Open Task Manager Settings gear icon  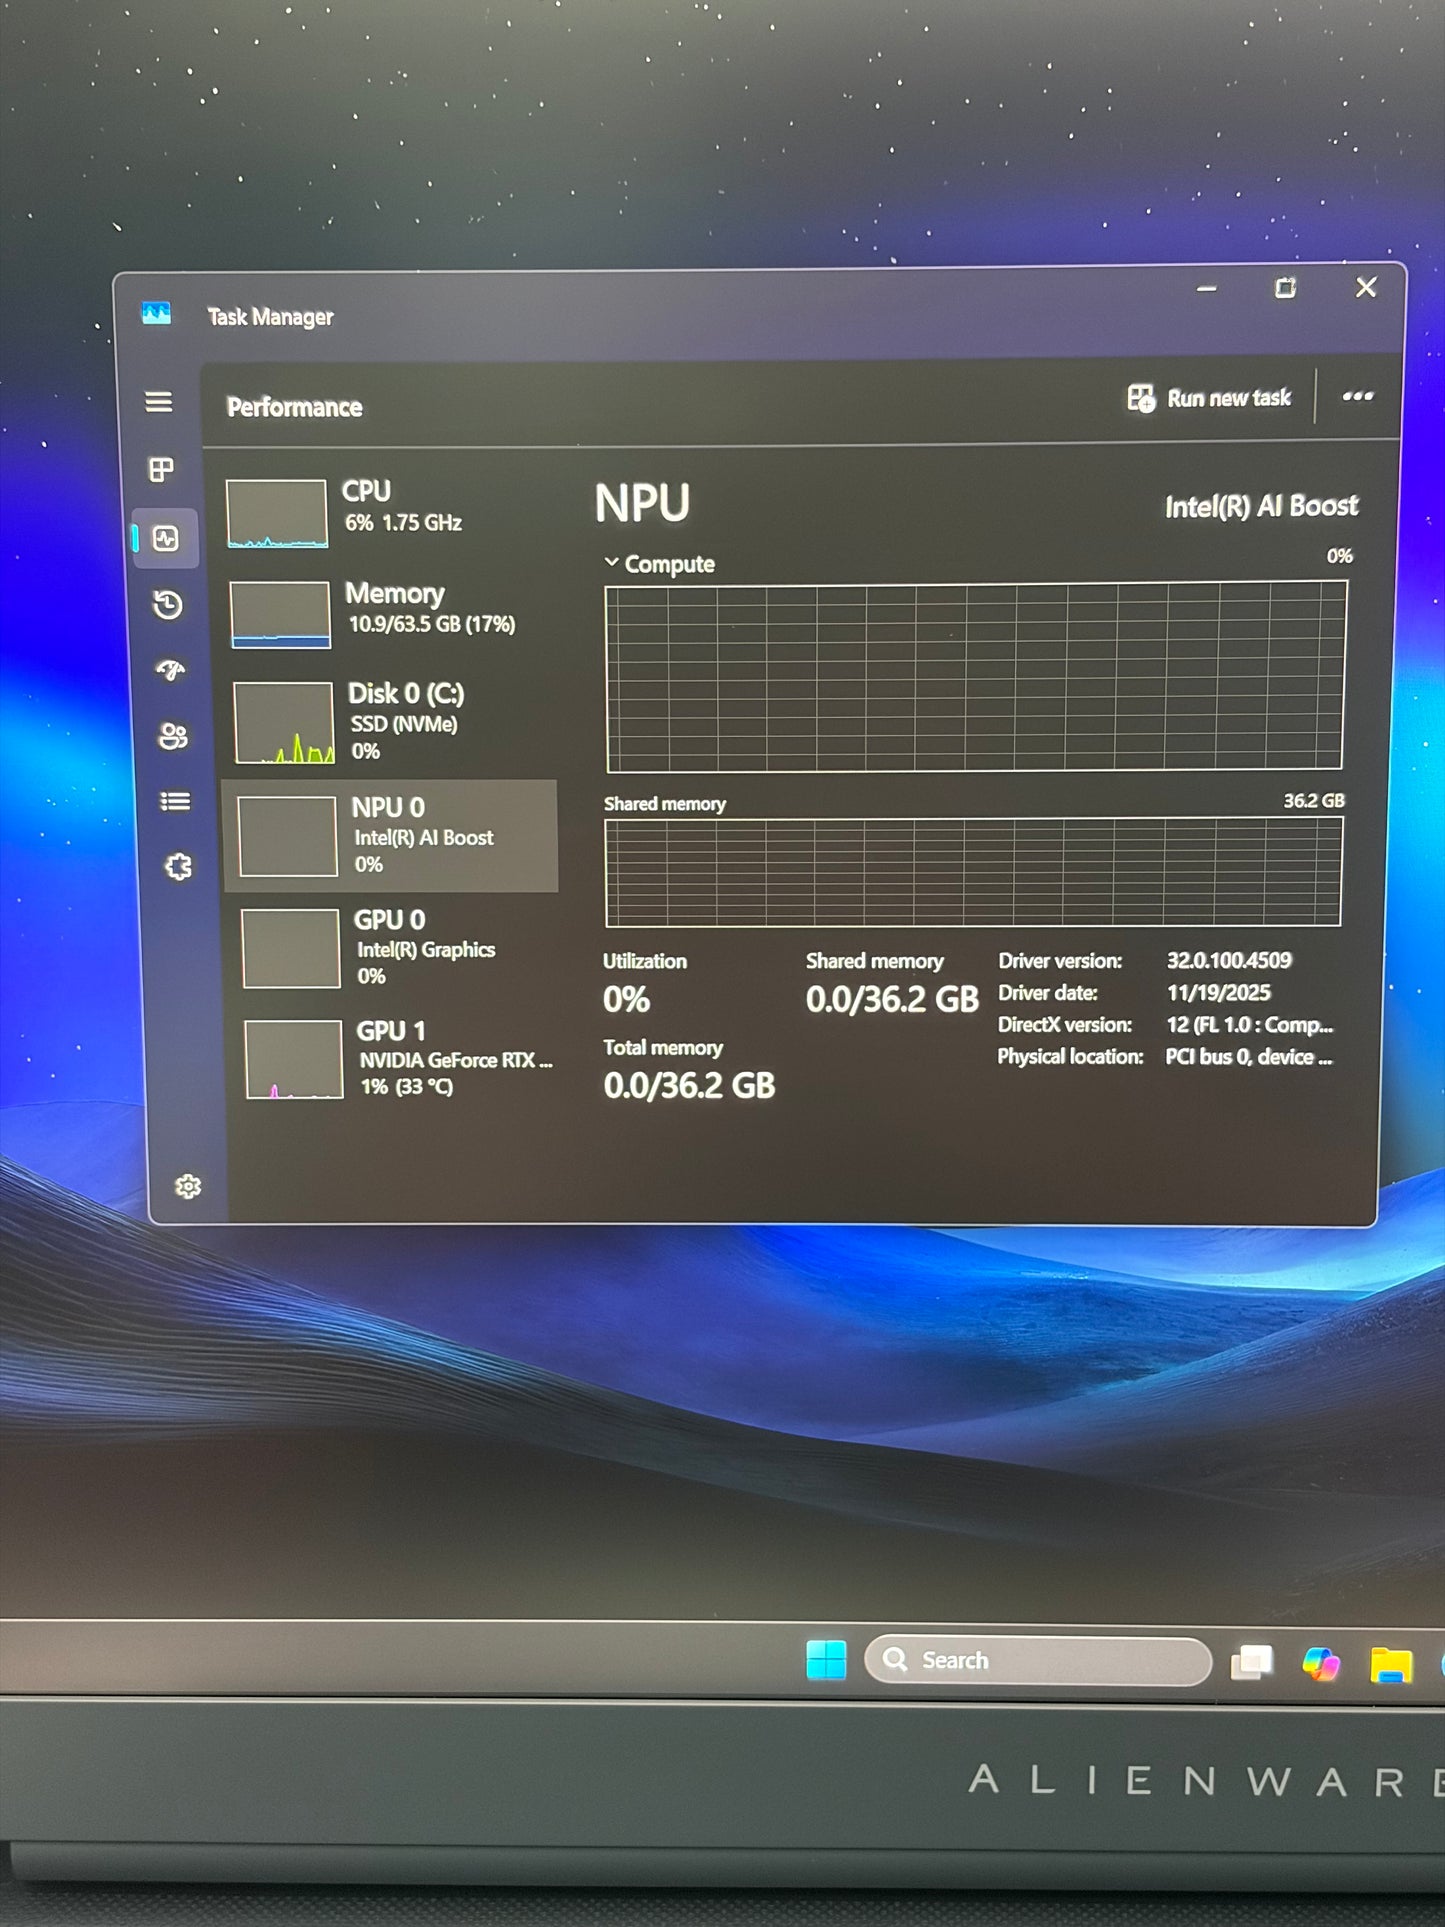point(188,1186)
